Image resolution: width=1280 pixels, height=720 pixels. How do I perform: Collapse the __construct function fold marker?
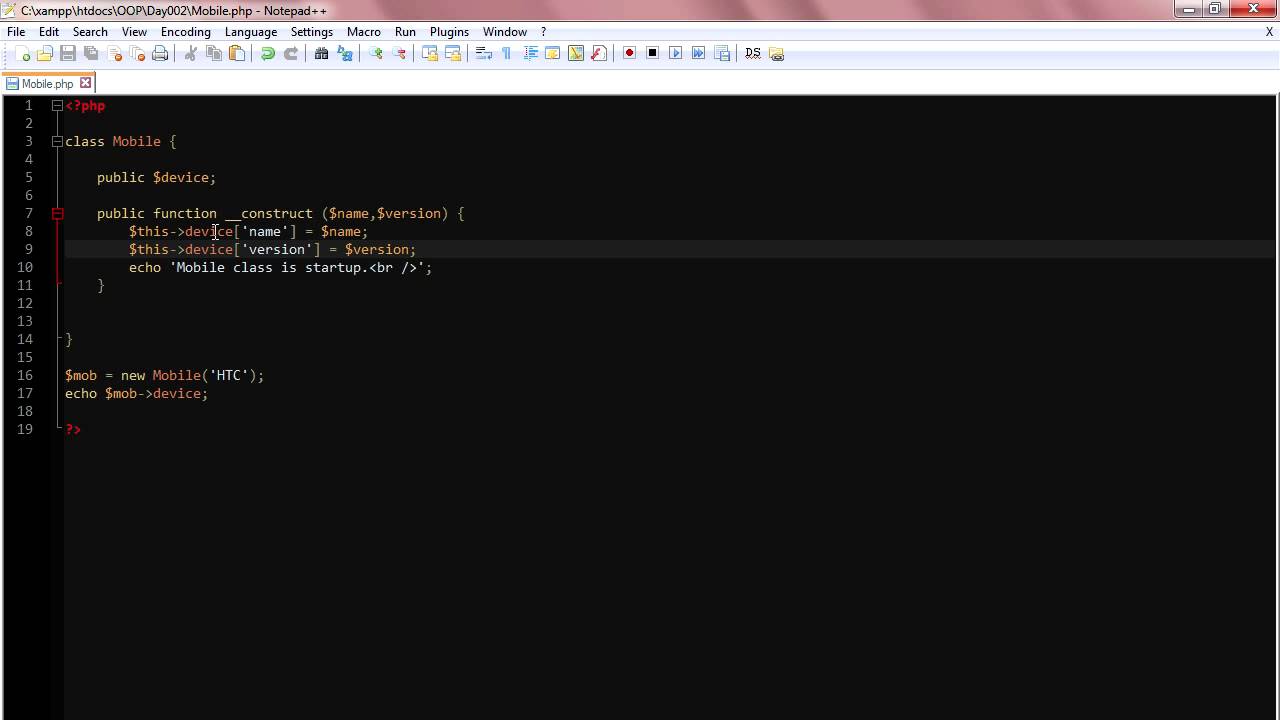coord(57,214)
